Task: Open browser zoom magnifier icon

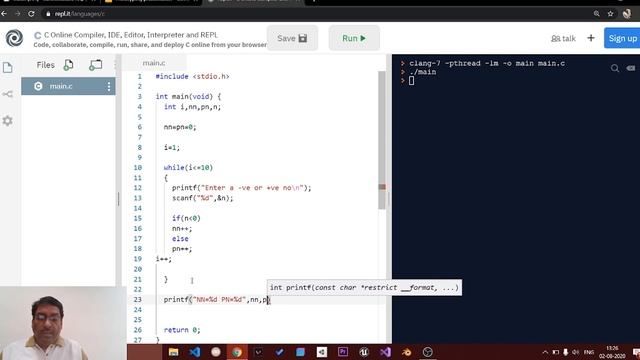Action: (x=597, y=13)
